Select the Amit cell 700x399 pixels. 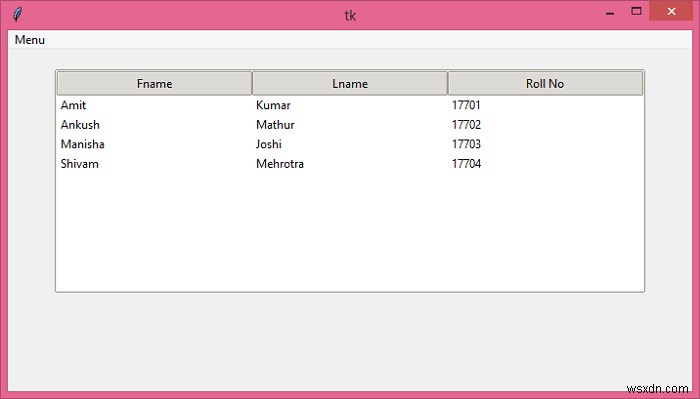tap(73, 105)
